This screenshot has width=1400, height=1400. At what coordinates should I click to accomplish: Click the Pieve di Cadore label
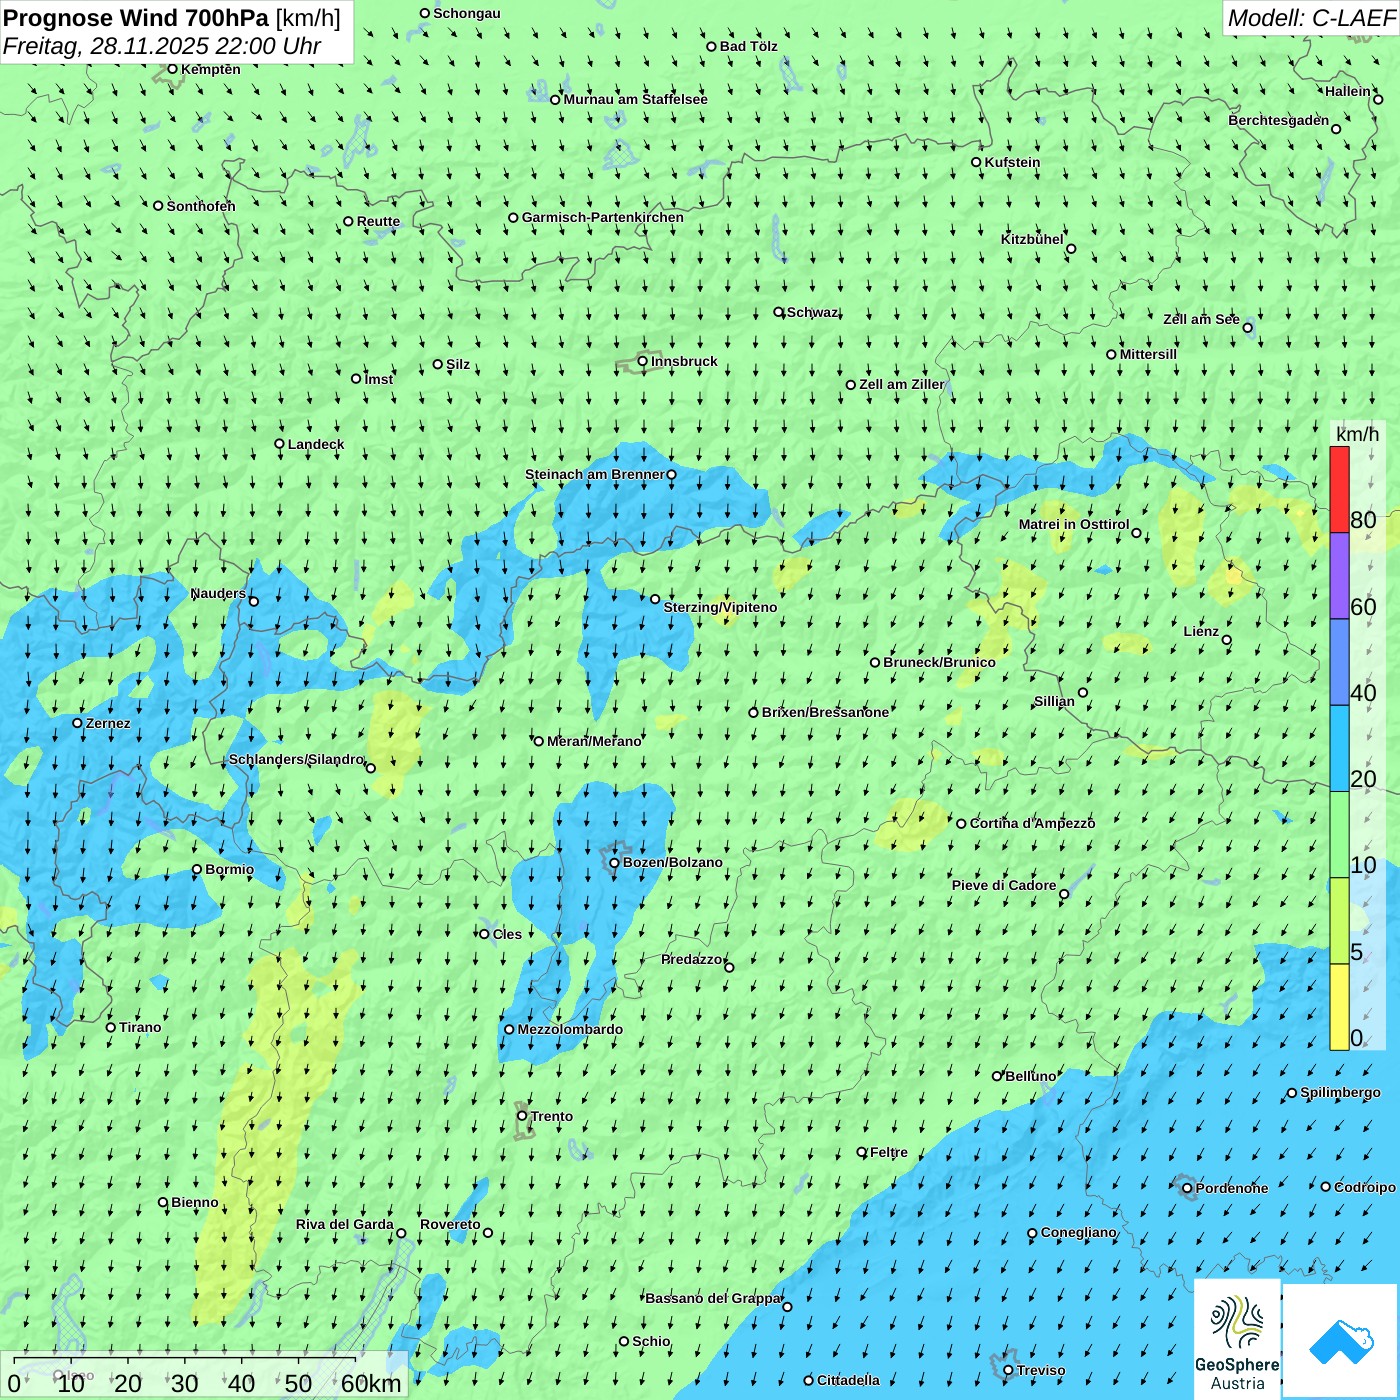(x=1004, y=885)
